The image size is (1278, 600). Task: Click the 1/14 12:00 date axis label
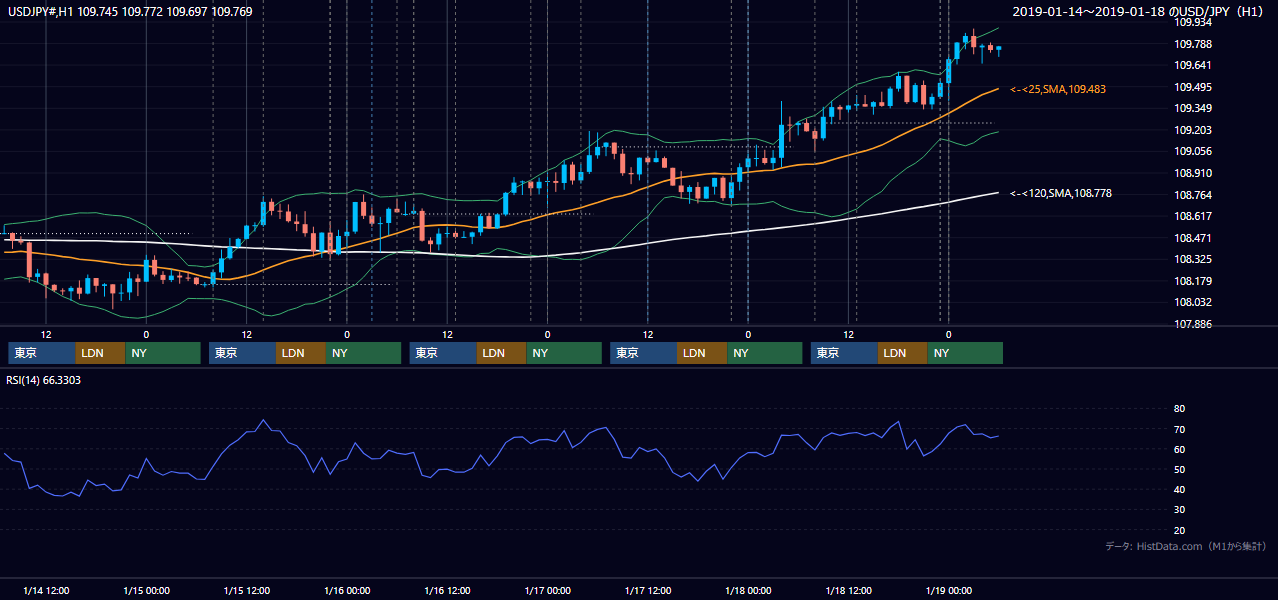(46, 590)
